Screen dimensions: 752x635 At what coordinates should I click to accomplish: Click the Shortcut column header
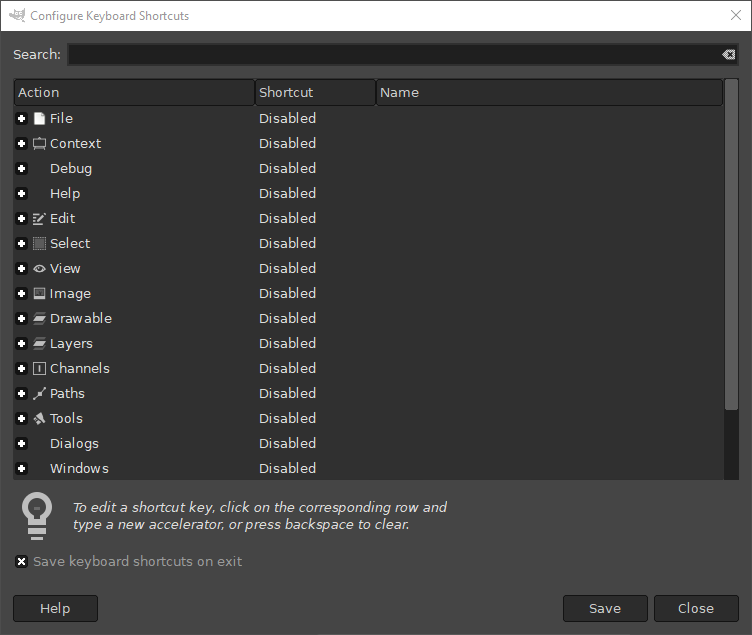(x=315, y=92)
